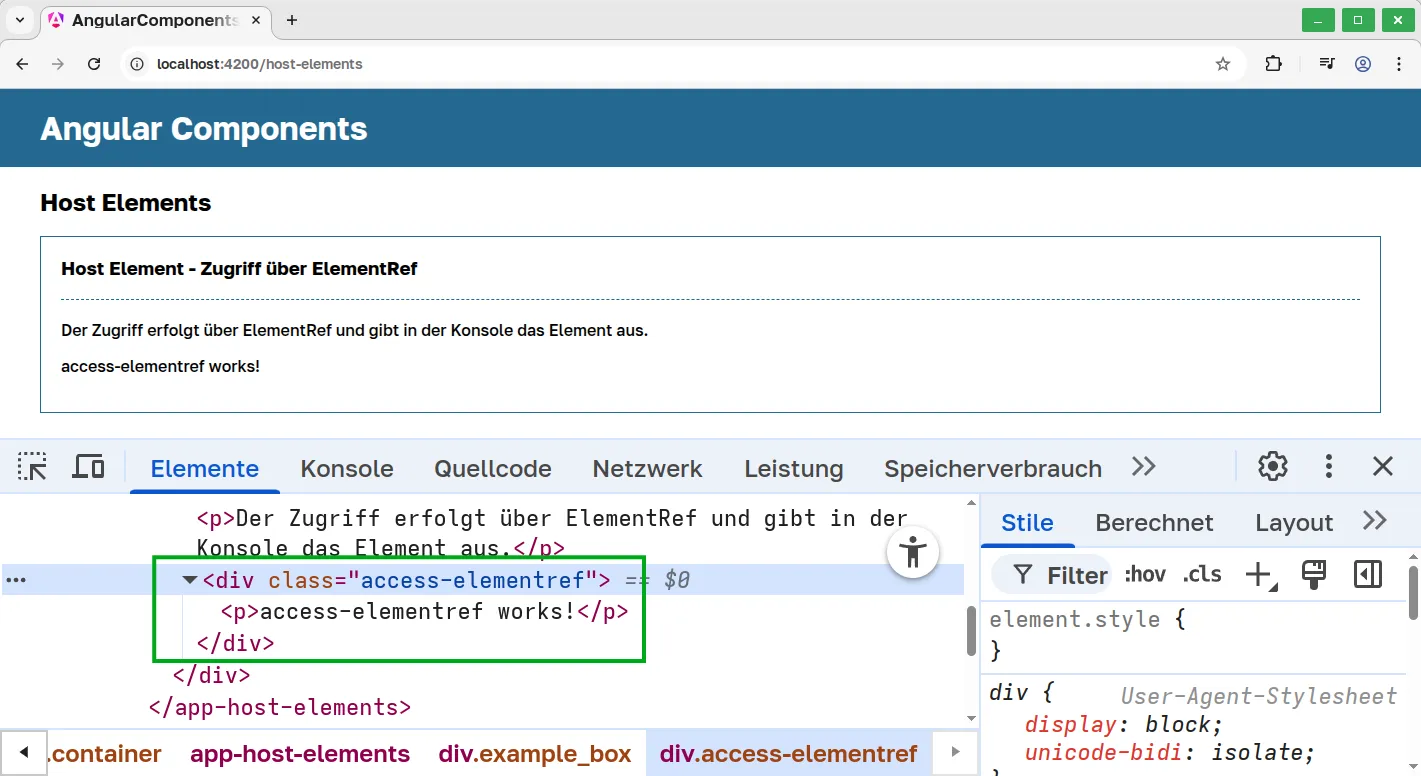Show more DevTools tabs chevron
1421x776 pixels.
(1143, 466)
